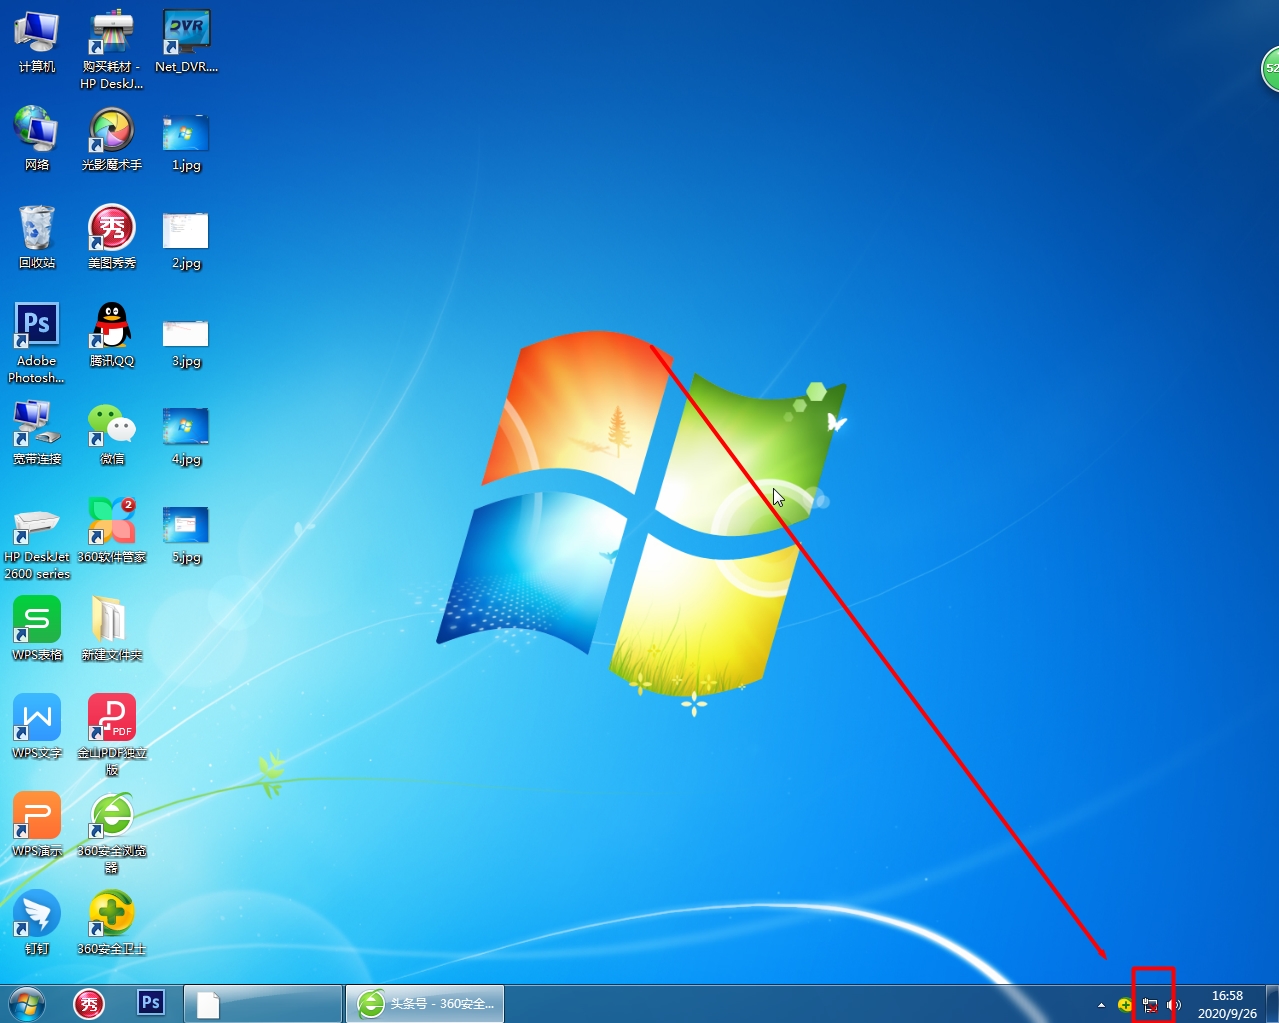
Task: Select the Adobe Photoshop desktop shortcut
Action: [x=37, y=343]
